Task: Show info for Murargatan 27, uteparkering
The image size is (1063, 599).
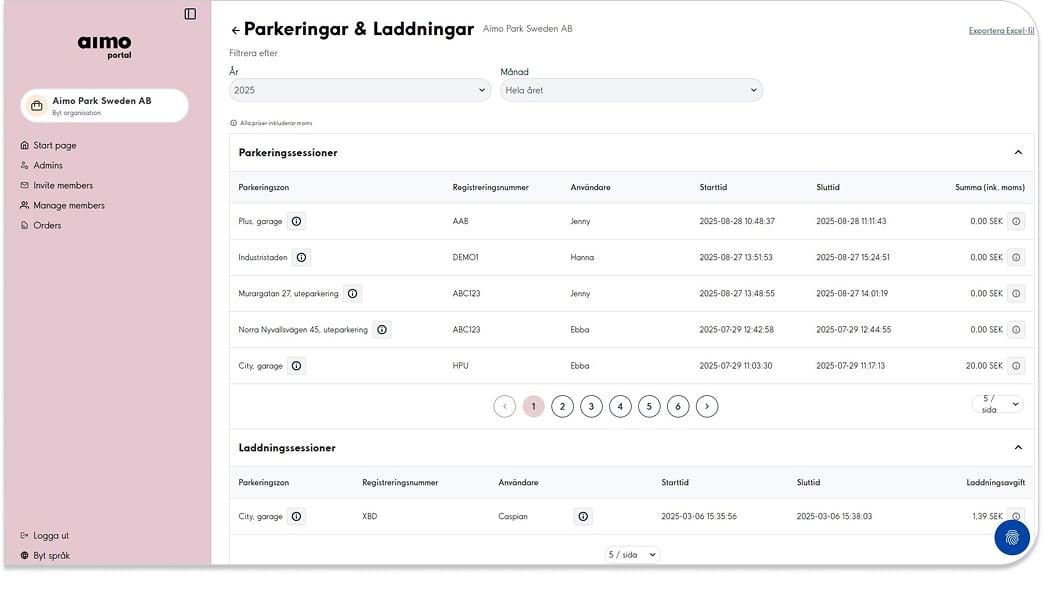Action: pyautogui.click(x=352, y=294)
